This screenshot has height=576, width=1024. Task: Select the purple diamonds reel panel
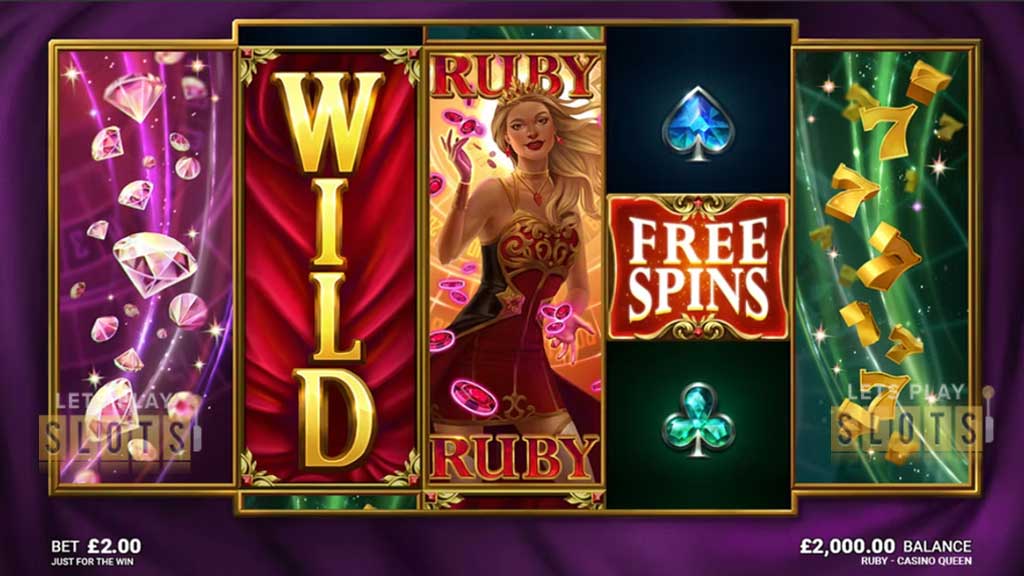[x=145, y=268]
